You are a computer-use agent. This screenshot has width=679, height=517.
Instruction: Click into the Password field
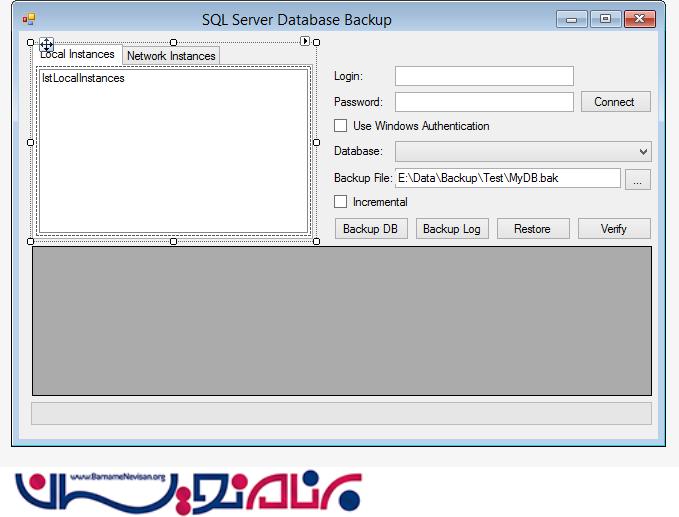pyautogui.click(x=484, y=102)
